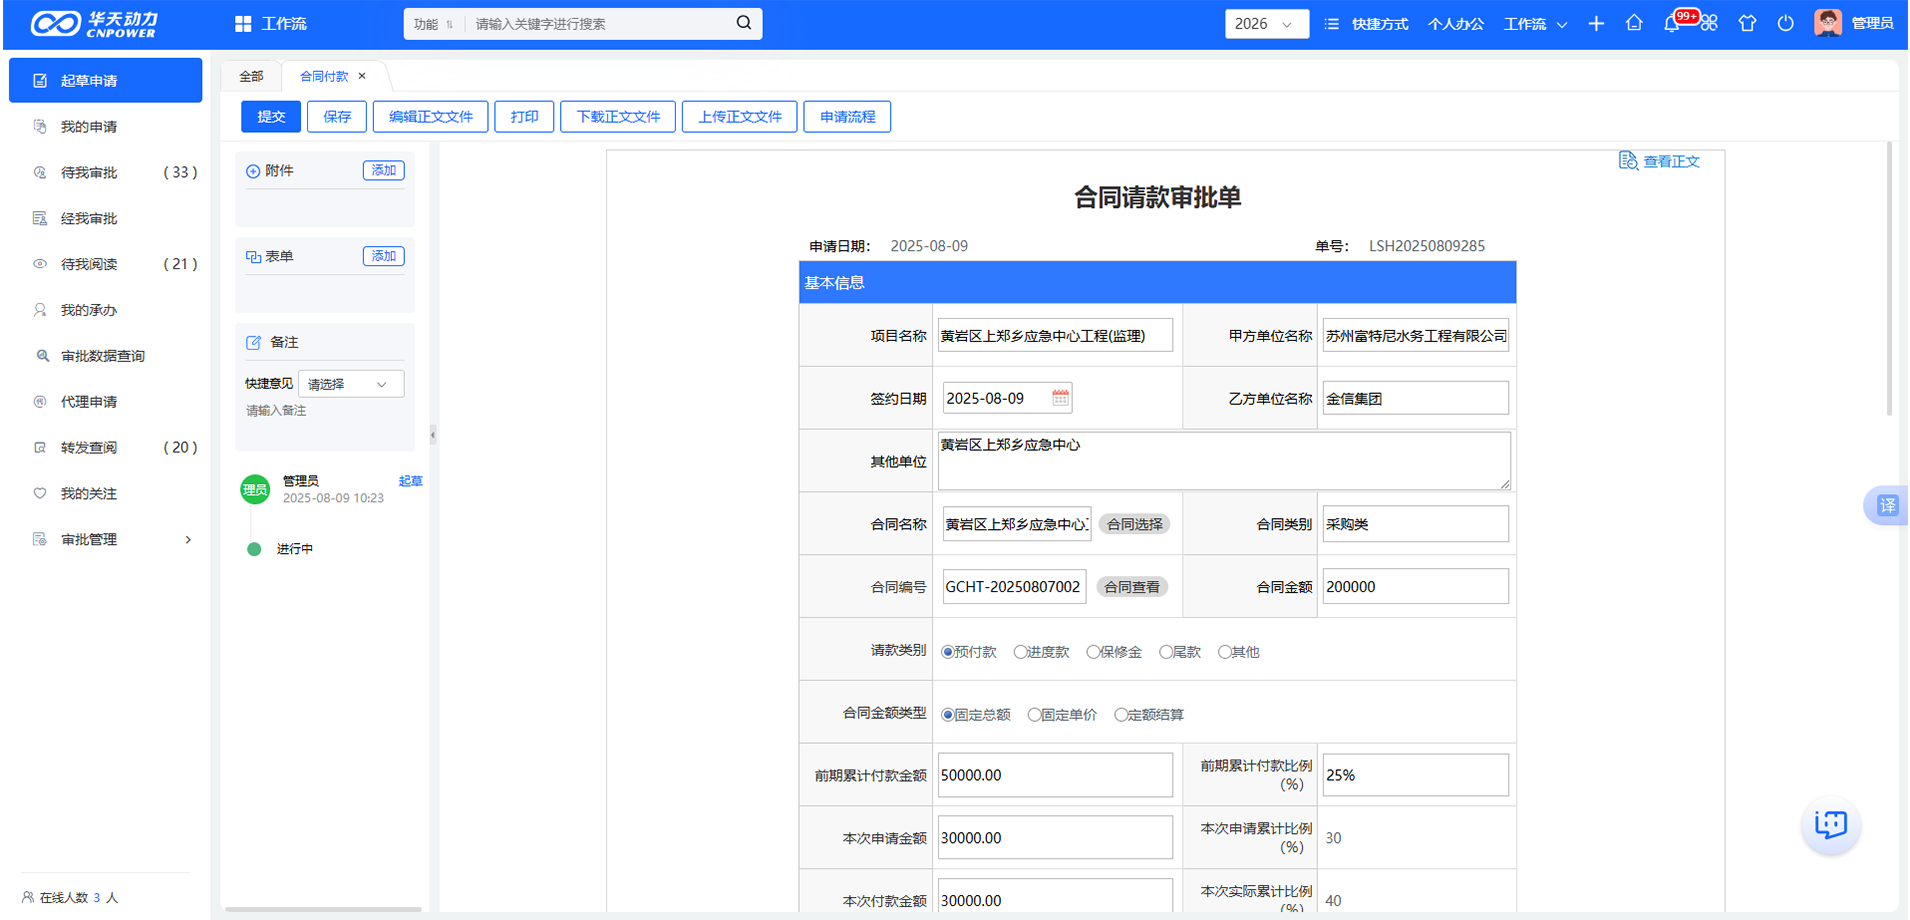Click the plus icon in top bar

click(x=1596, y=23)
